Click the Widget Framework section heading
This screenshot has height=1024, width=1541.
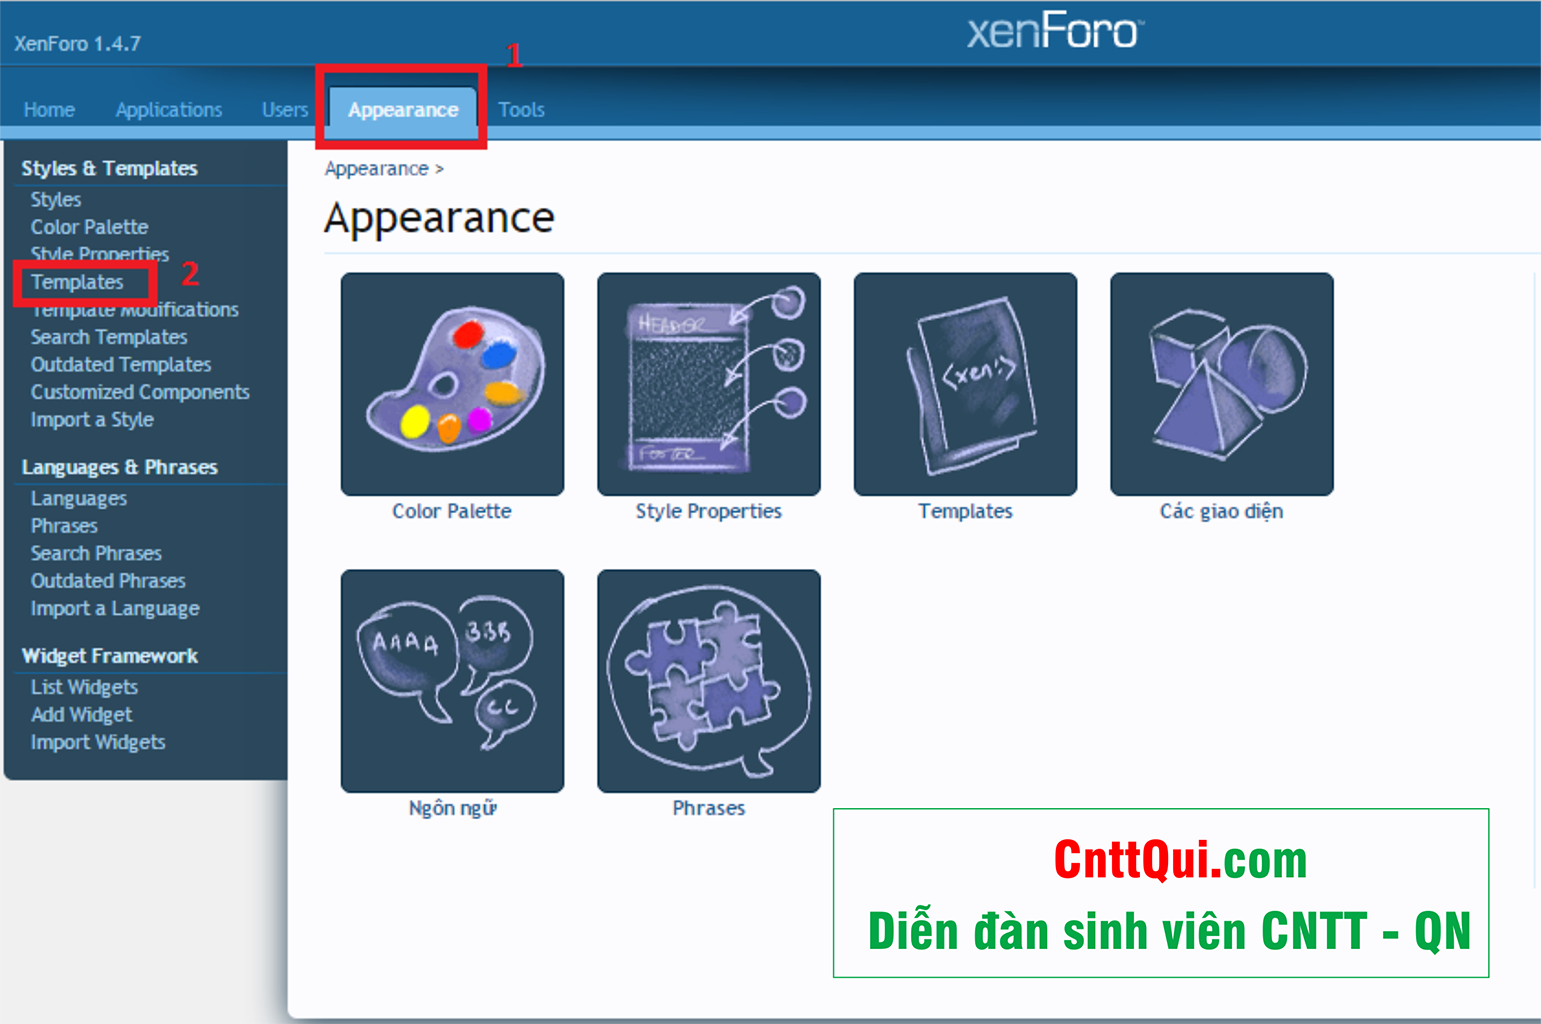110,656
